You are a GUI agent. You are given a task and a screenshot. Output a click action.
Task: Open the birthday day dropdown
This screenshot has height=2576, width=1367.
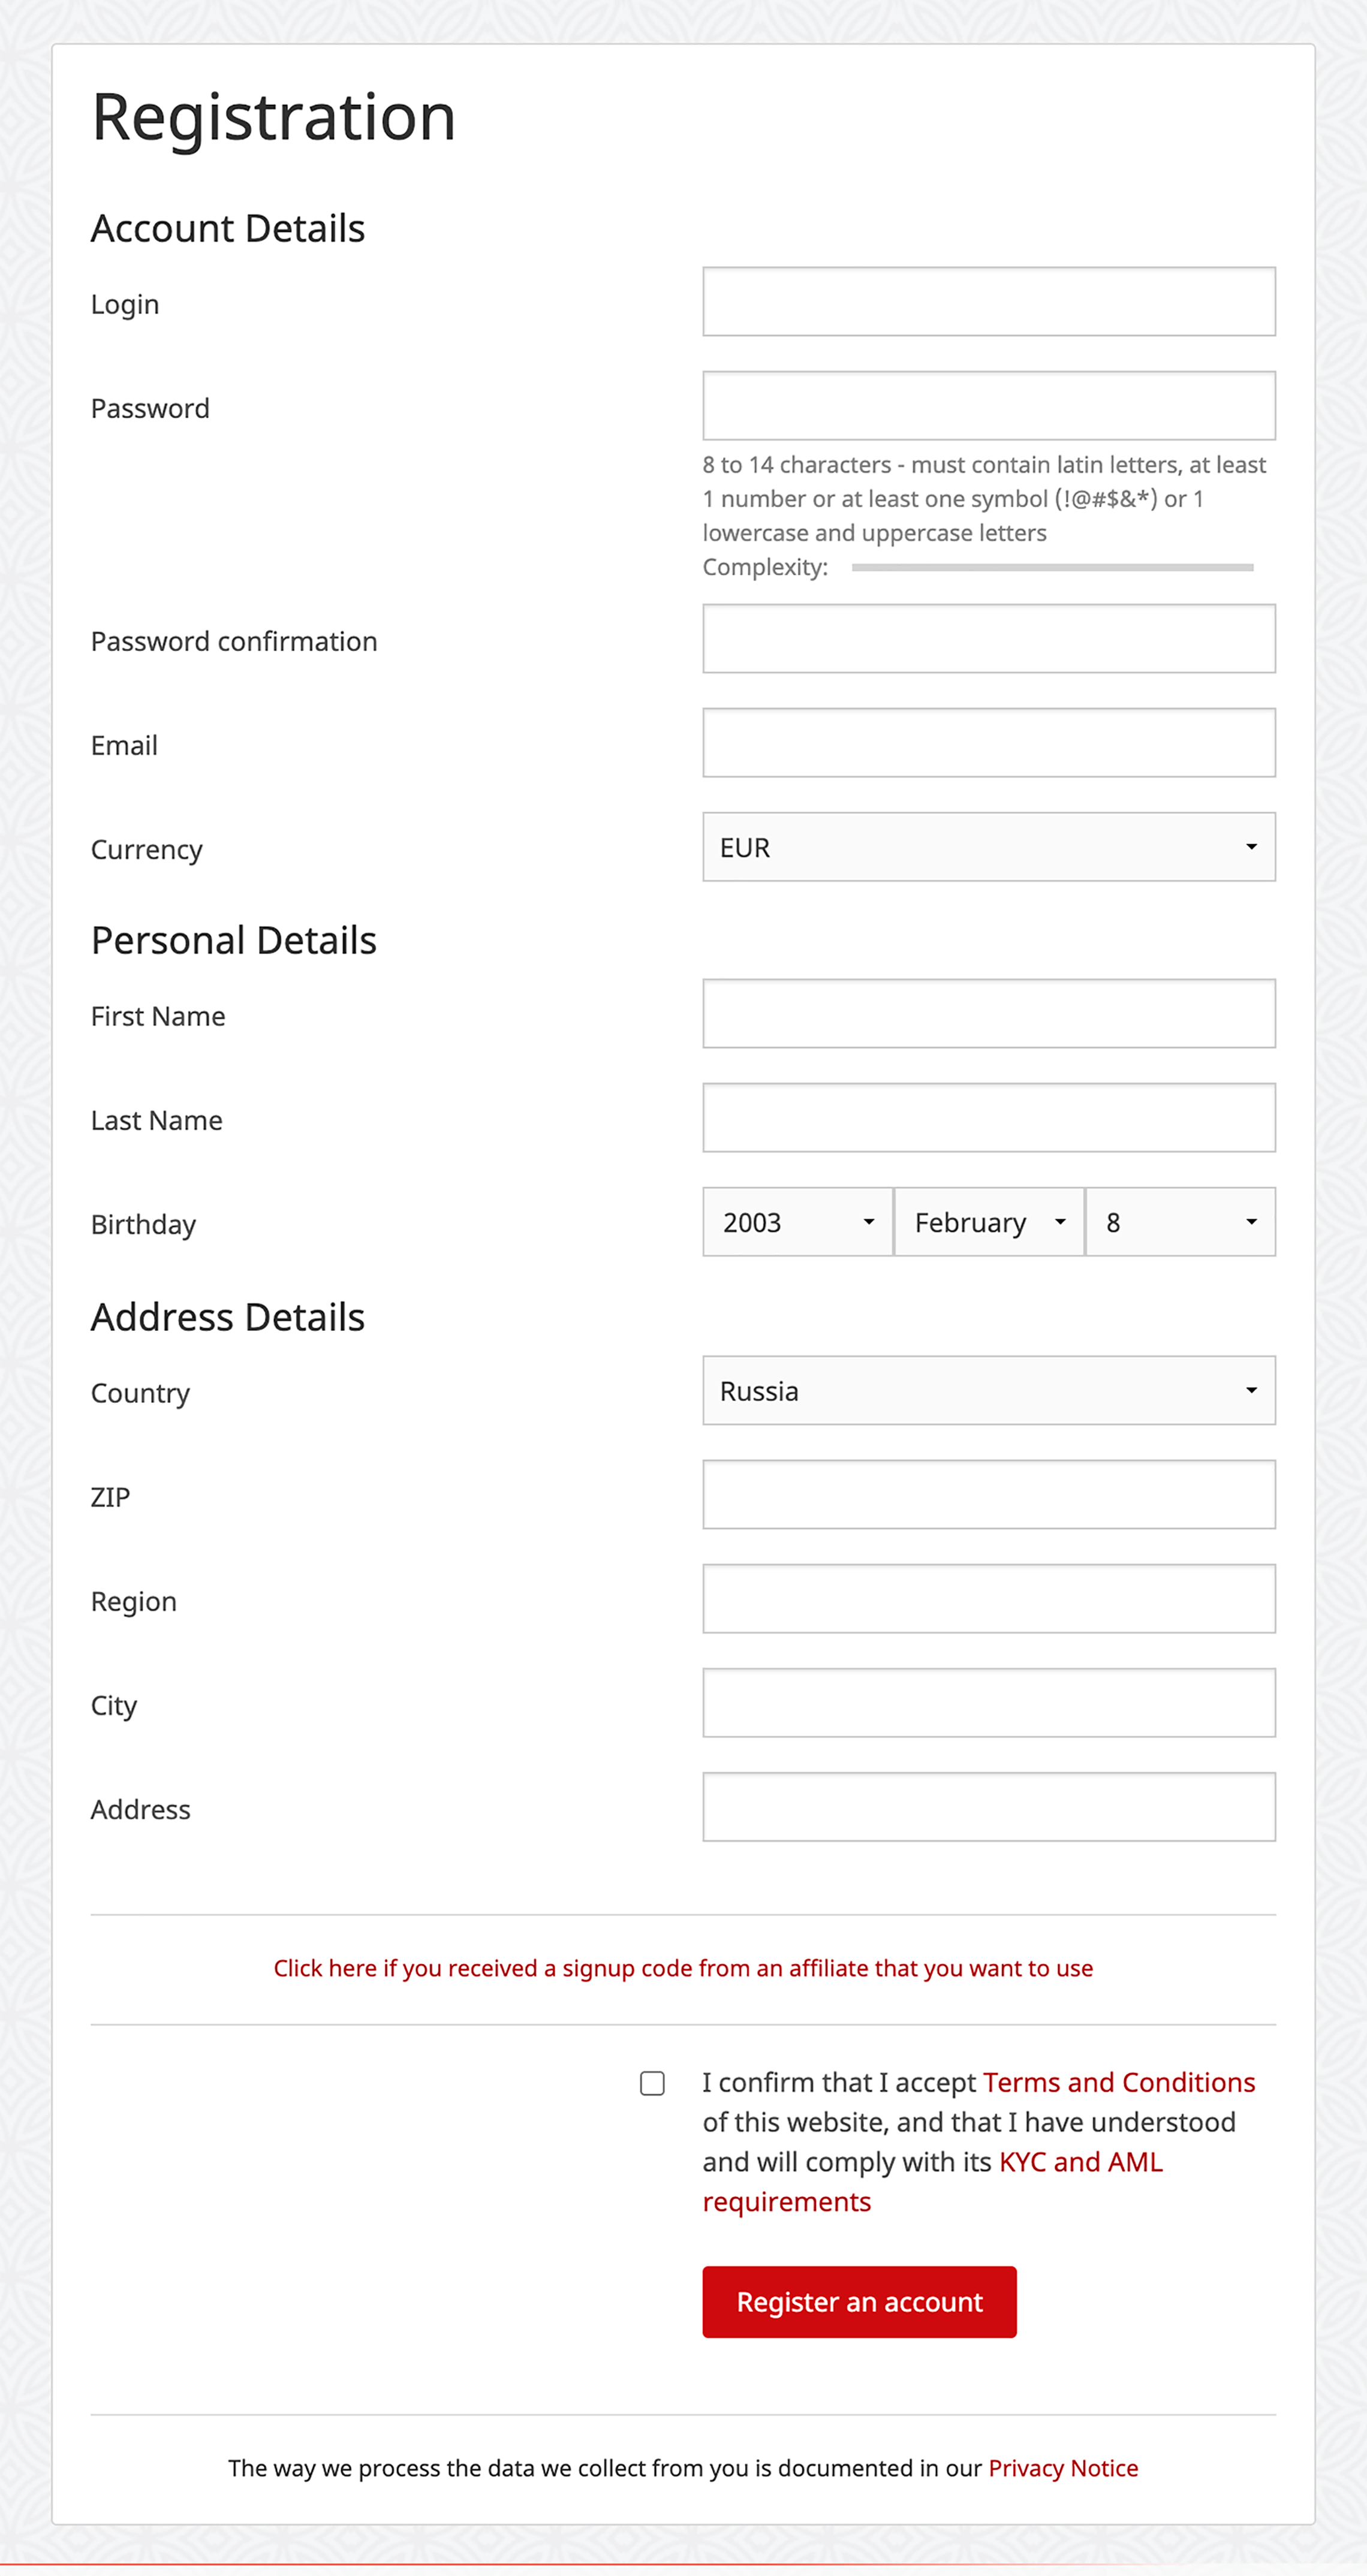coord(1180,1221)
